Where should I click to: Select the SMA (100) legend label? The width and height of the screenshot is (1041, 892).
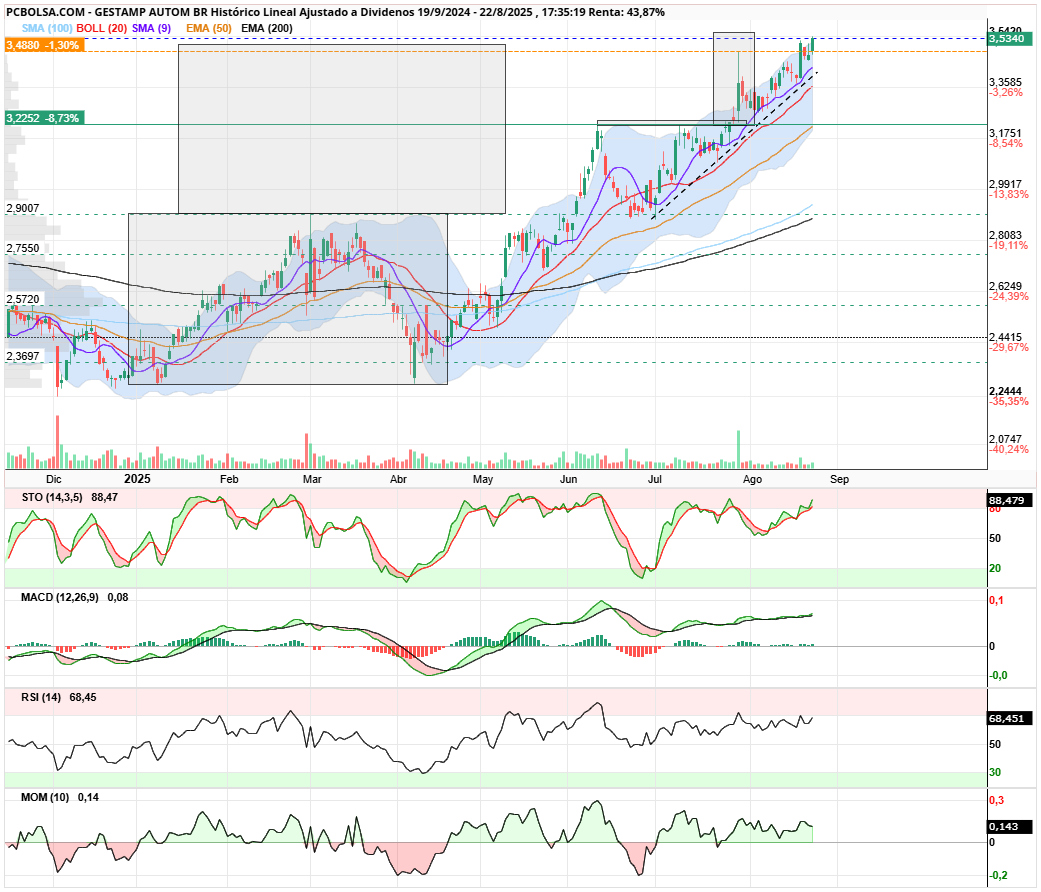click(x=46, y=28)
